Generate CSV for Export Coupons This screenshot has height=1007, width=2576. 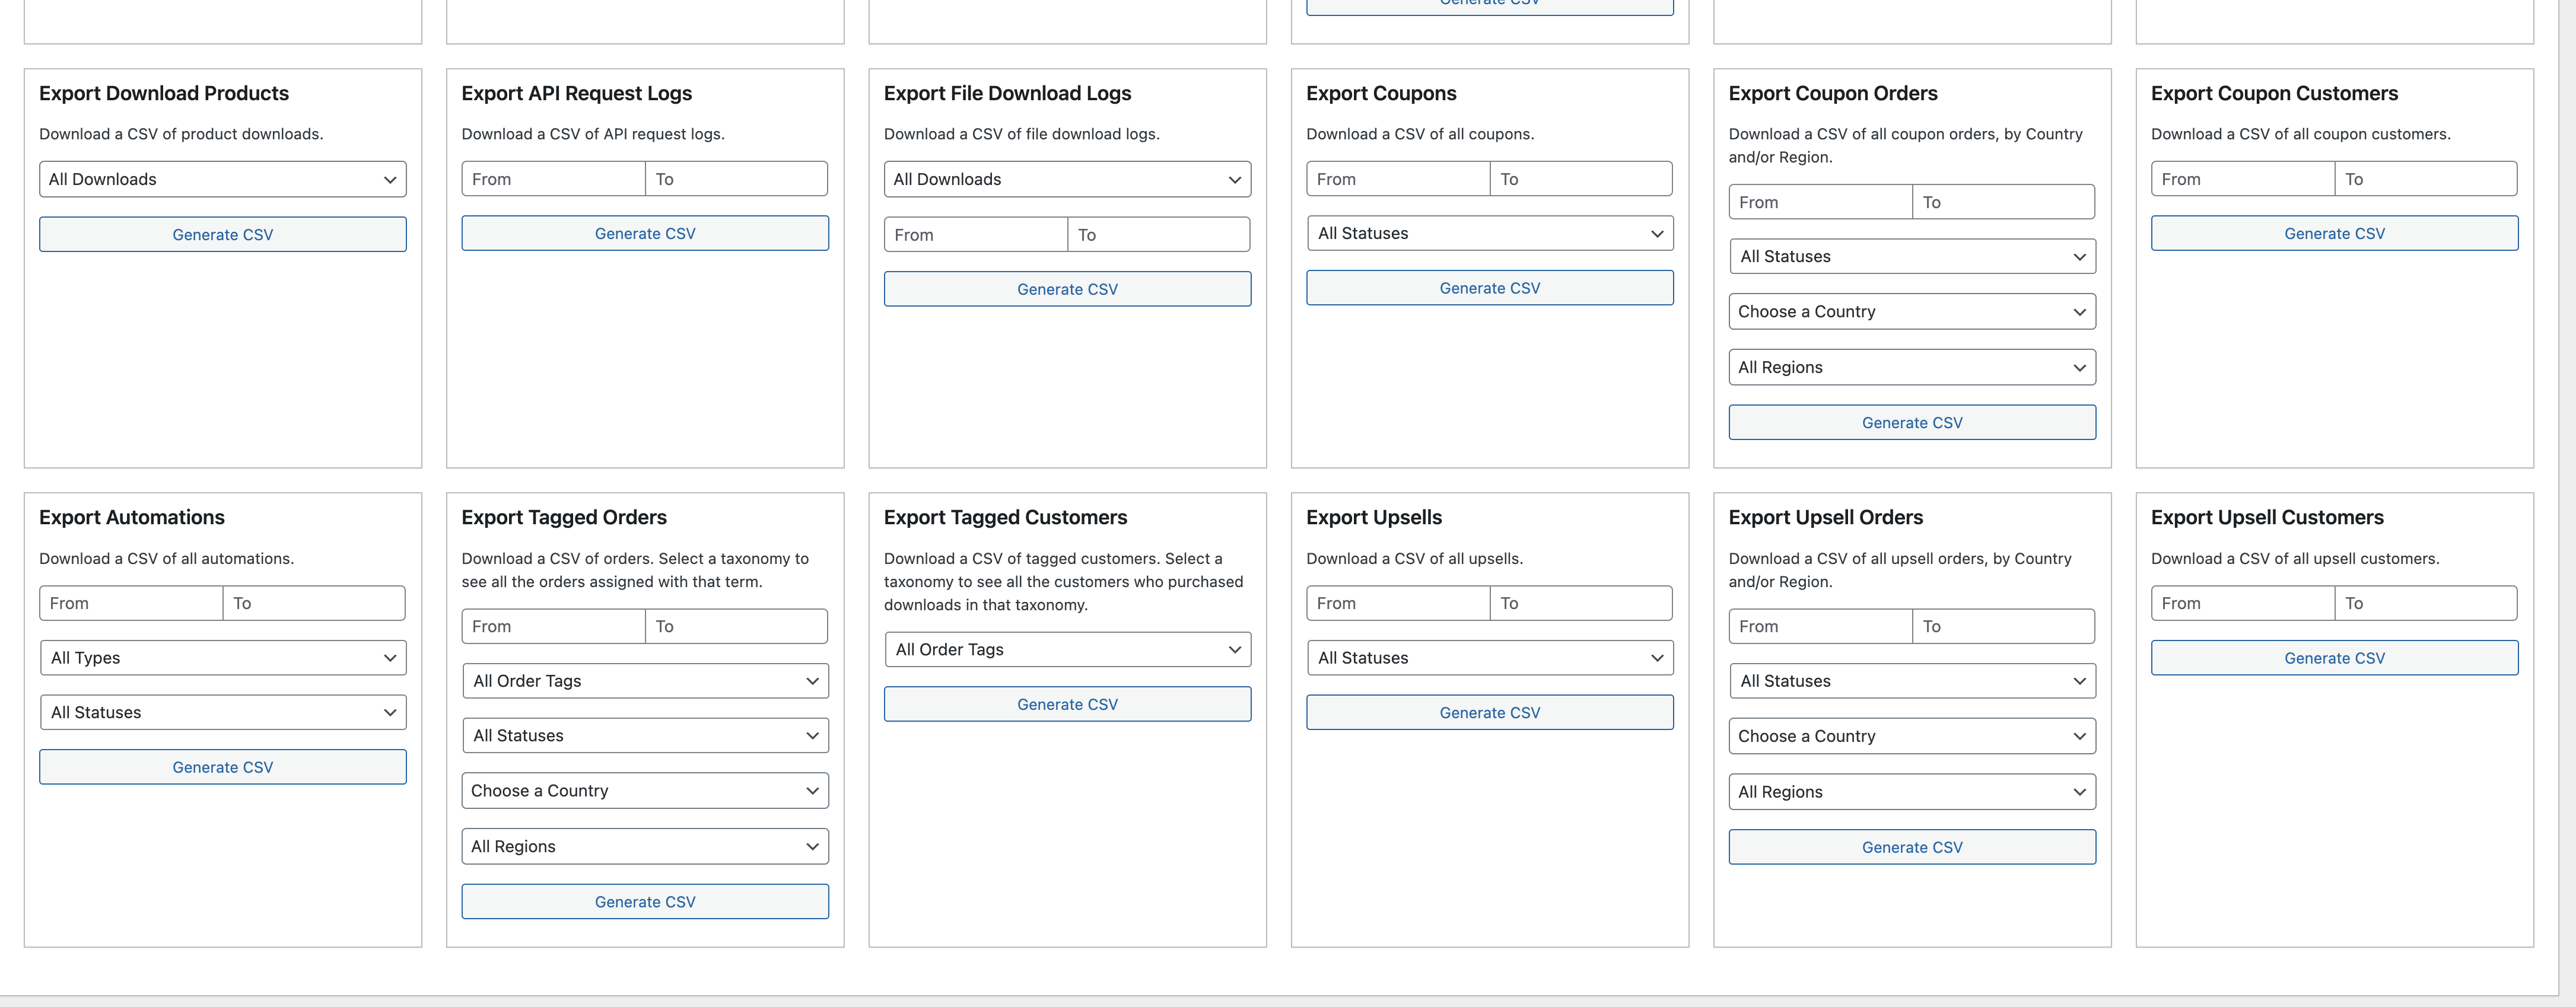point(1489,288)
